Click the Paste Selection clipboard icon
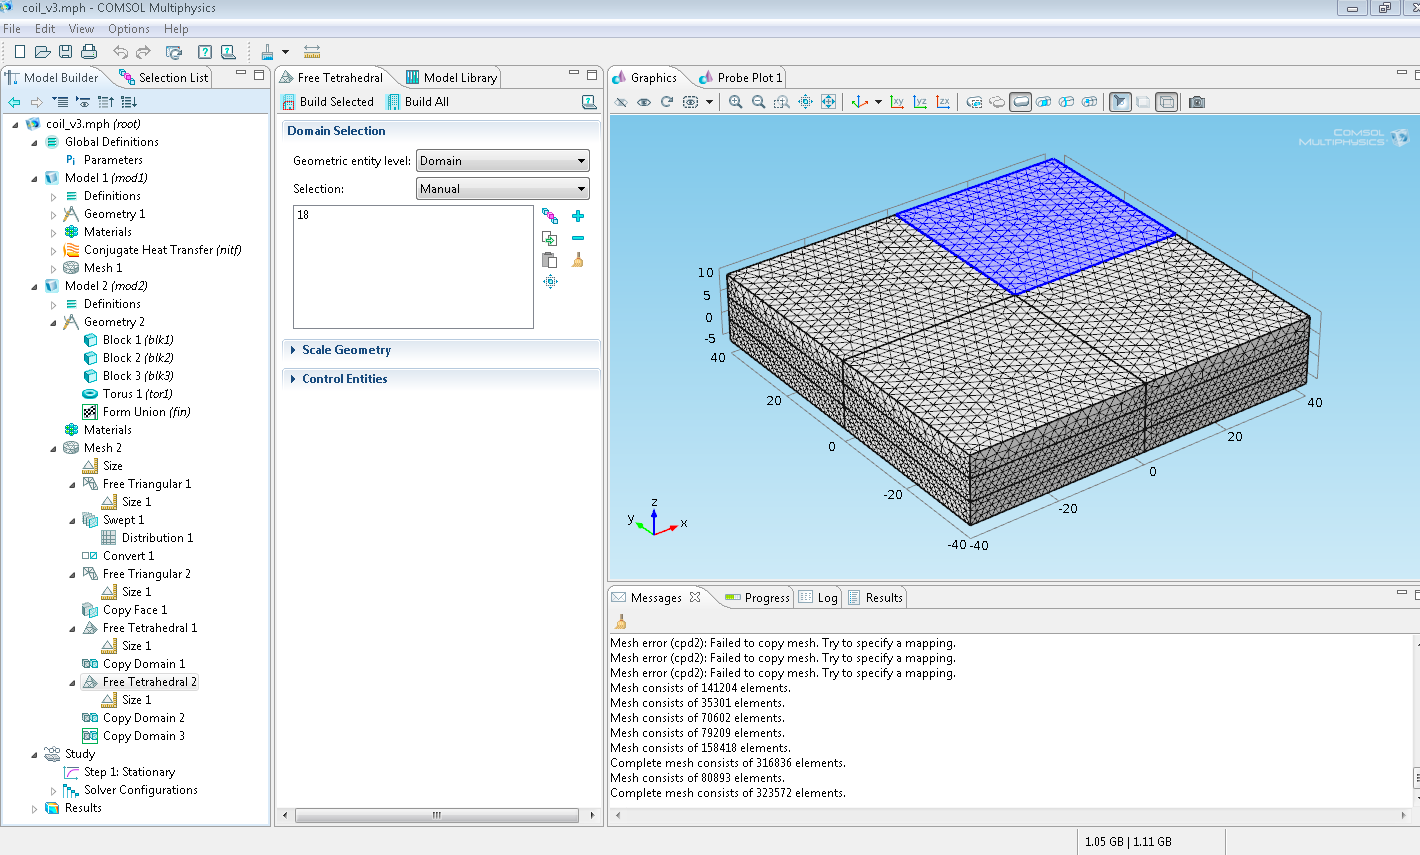 pos(549,260)
